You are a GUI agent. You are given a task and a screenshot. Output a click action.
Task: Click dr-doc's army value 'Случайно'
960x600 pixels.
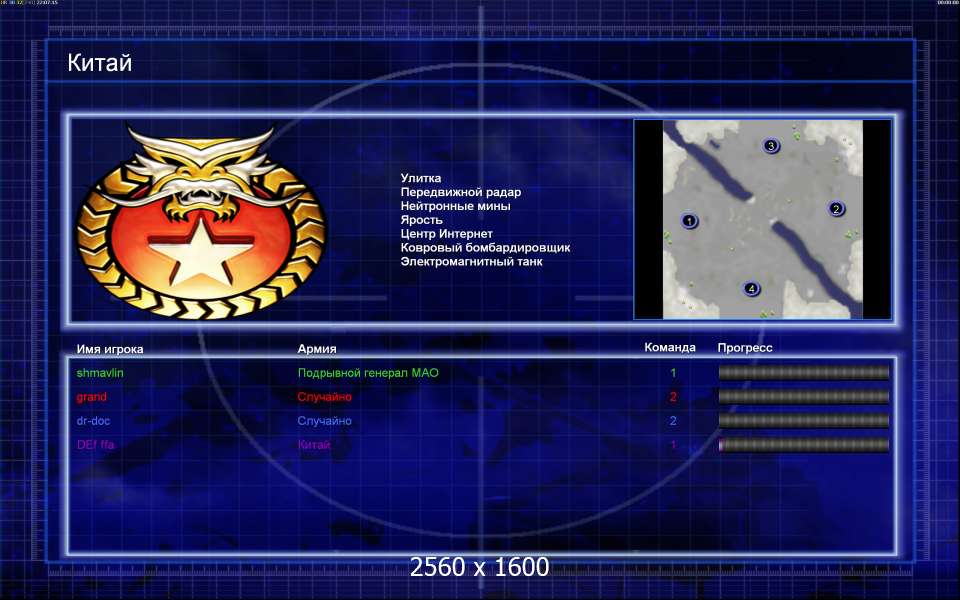click(x=324, y=421)
